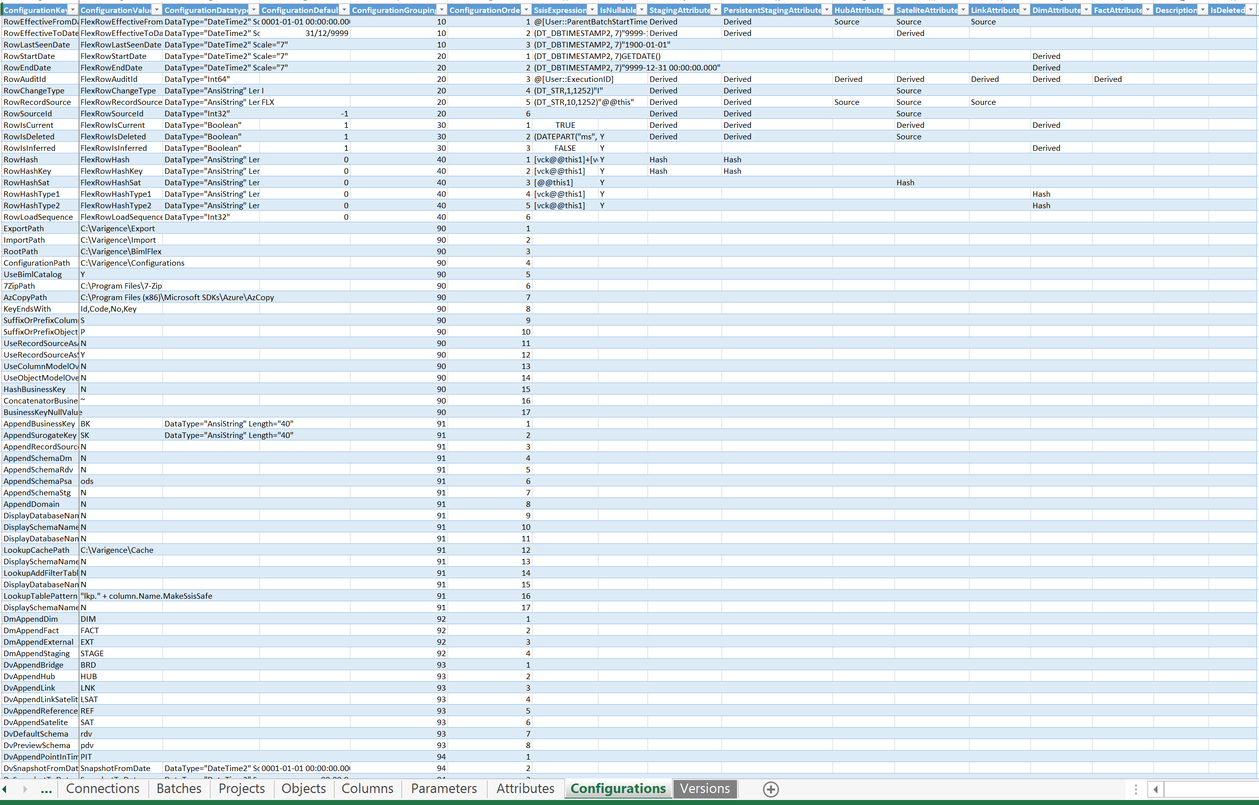Select the Configurations sheet tab

(x=618, y=789)
